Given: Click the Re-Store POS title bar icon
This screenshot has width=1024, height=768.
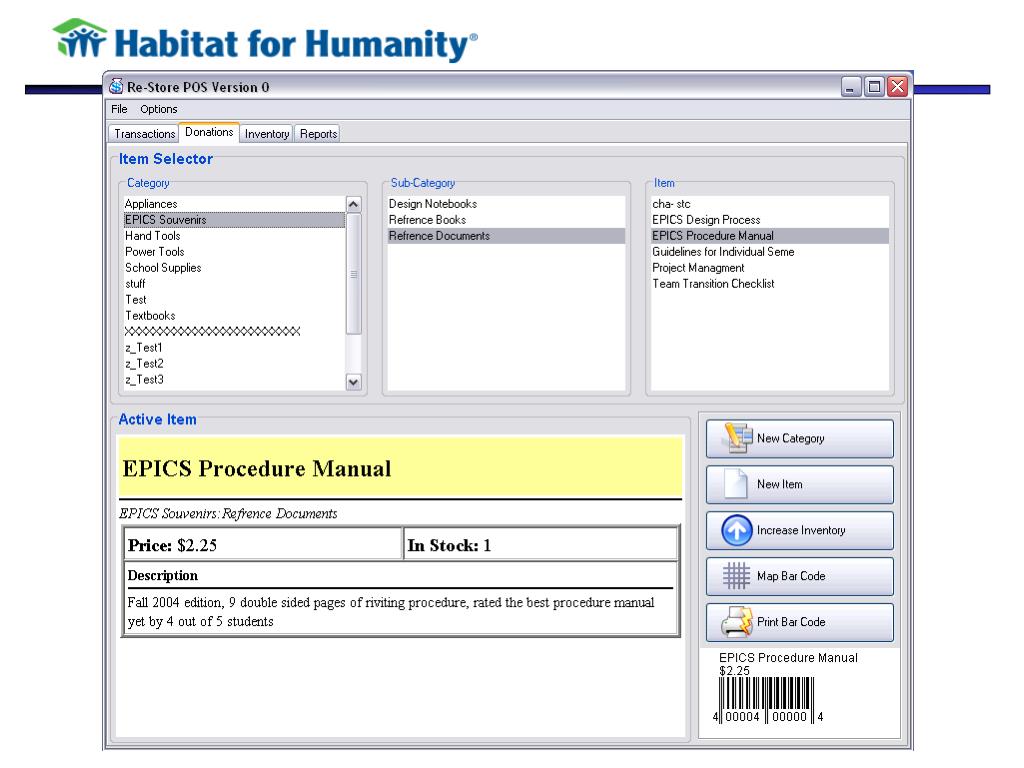Looking at the screenshot, I should tap(116, 86).
